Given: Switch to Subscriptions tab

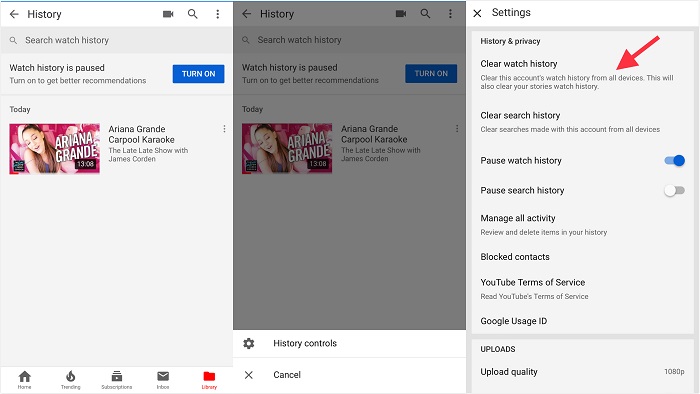Looking at the screenshot, I should pyautogui.click(x=117, y=380).
